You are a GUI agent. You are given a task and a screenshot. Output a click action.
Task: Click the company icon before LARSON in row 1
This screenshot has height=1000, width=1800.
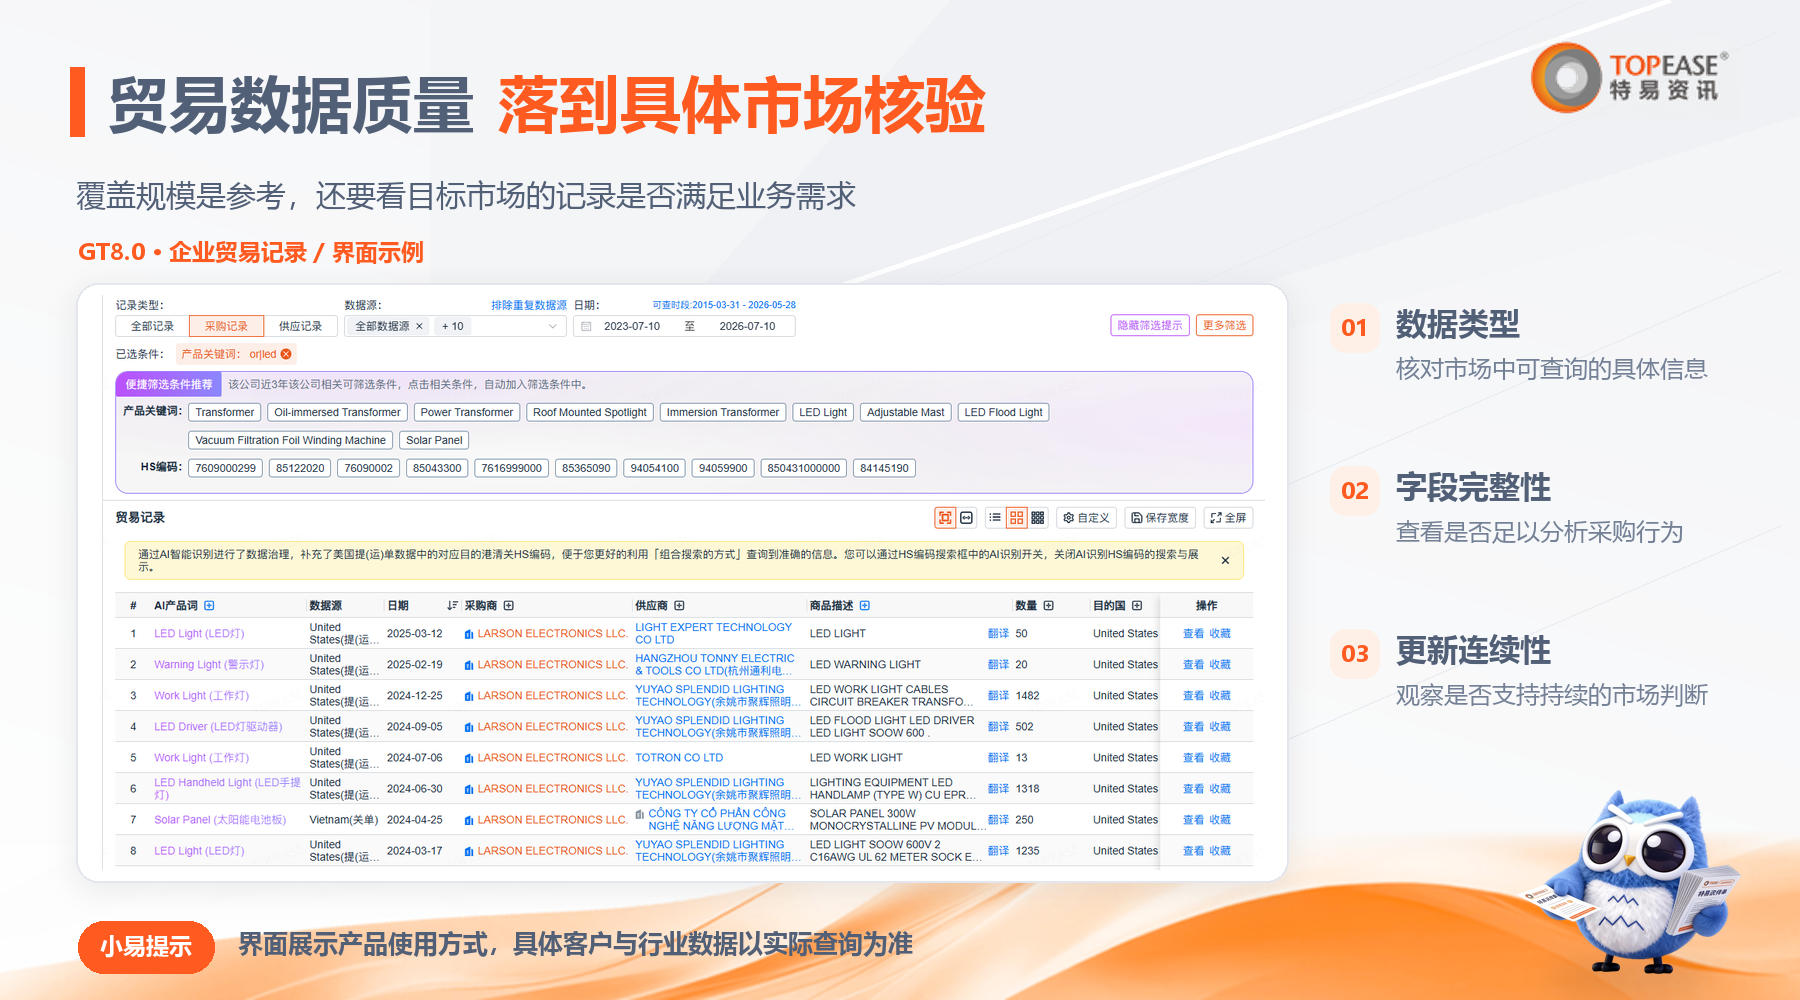[x=469, y=634]
